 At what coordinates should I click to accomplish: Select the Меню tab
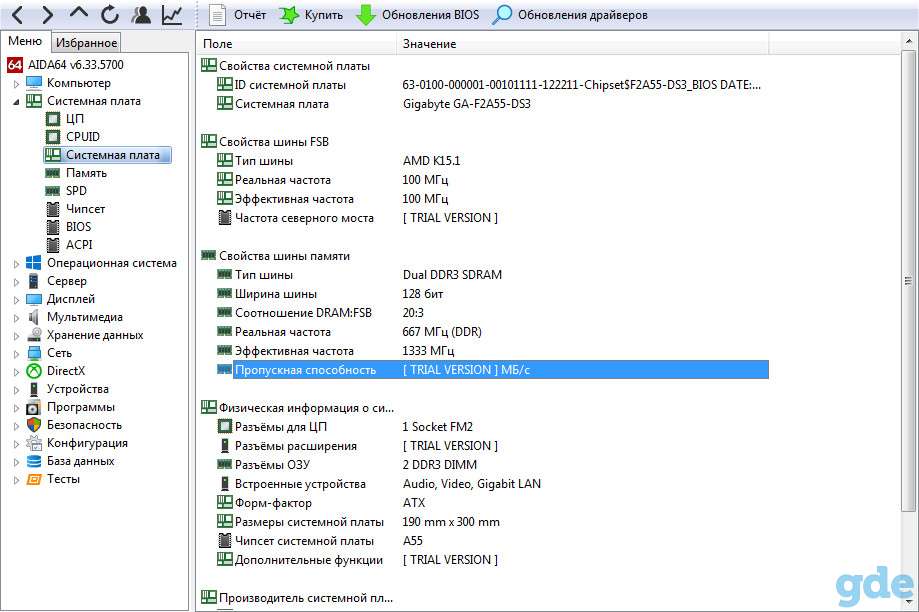pos(25,41)
